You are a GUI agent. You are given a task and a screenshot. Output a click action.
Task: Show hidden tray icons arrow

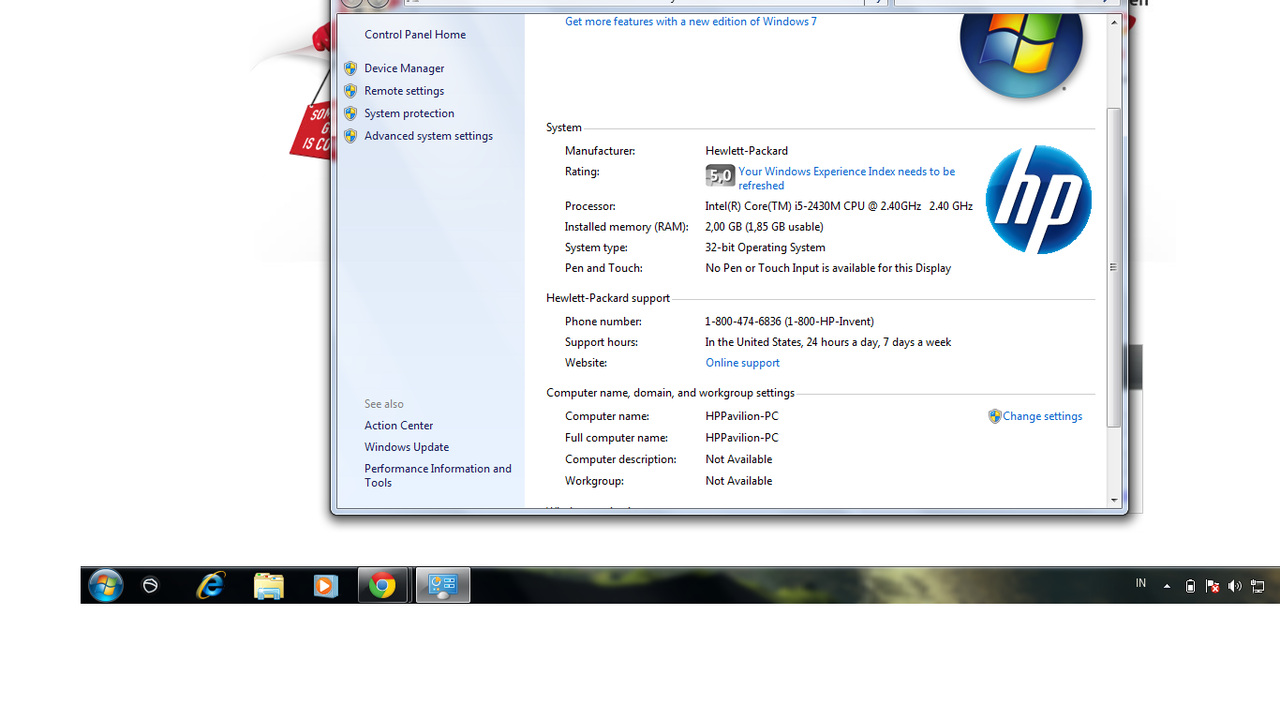click(1166, 587)
